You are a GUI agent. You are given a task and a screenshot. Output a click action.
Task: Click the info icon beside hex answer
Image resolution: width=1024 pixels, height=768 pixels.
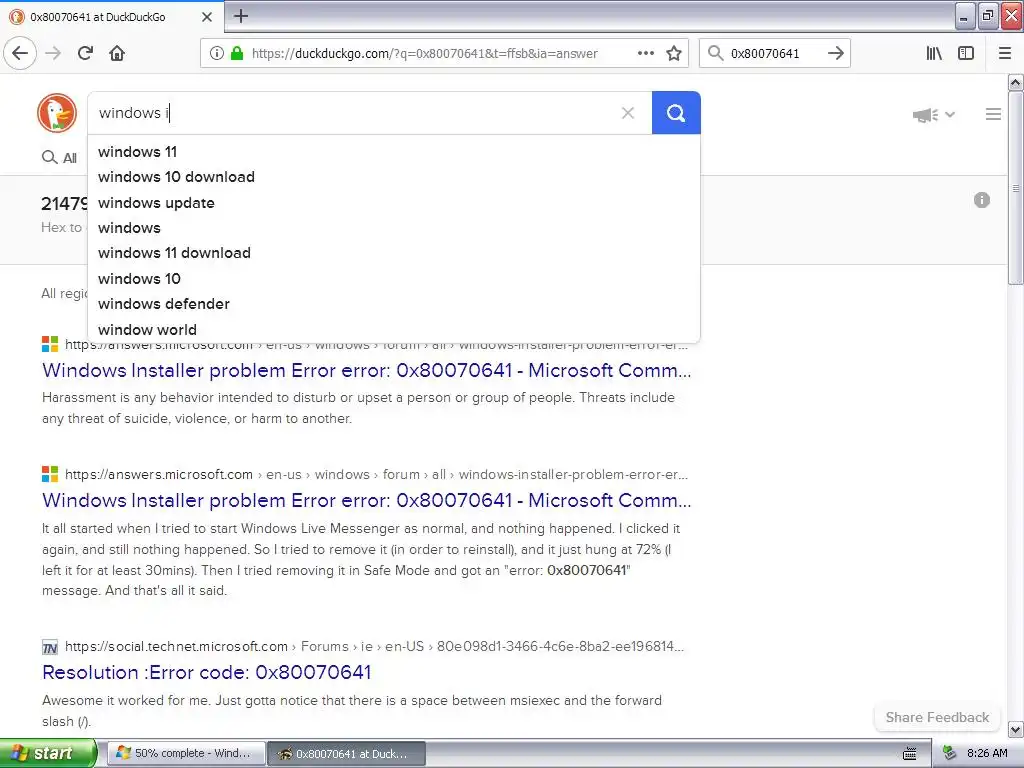[982, 200]
